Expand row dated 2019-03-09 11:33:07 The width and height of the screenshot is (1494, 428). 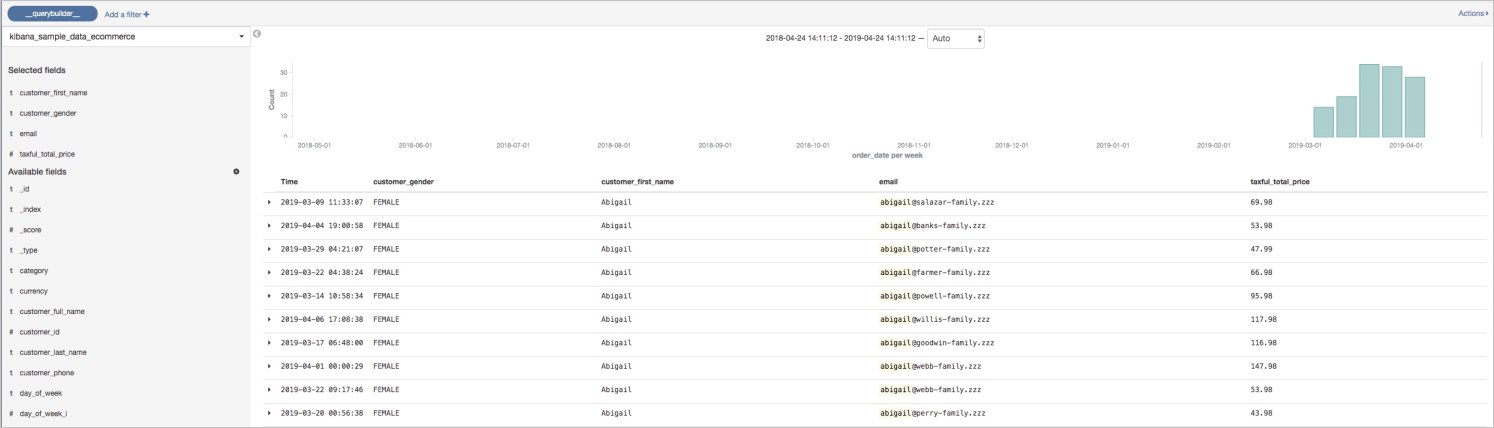click(270, 202)
